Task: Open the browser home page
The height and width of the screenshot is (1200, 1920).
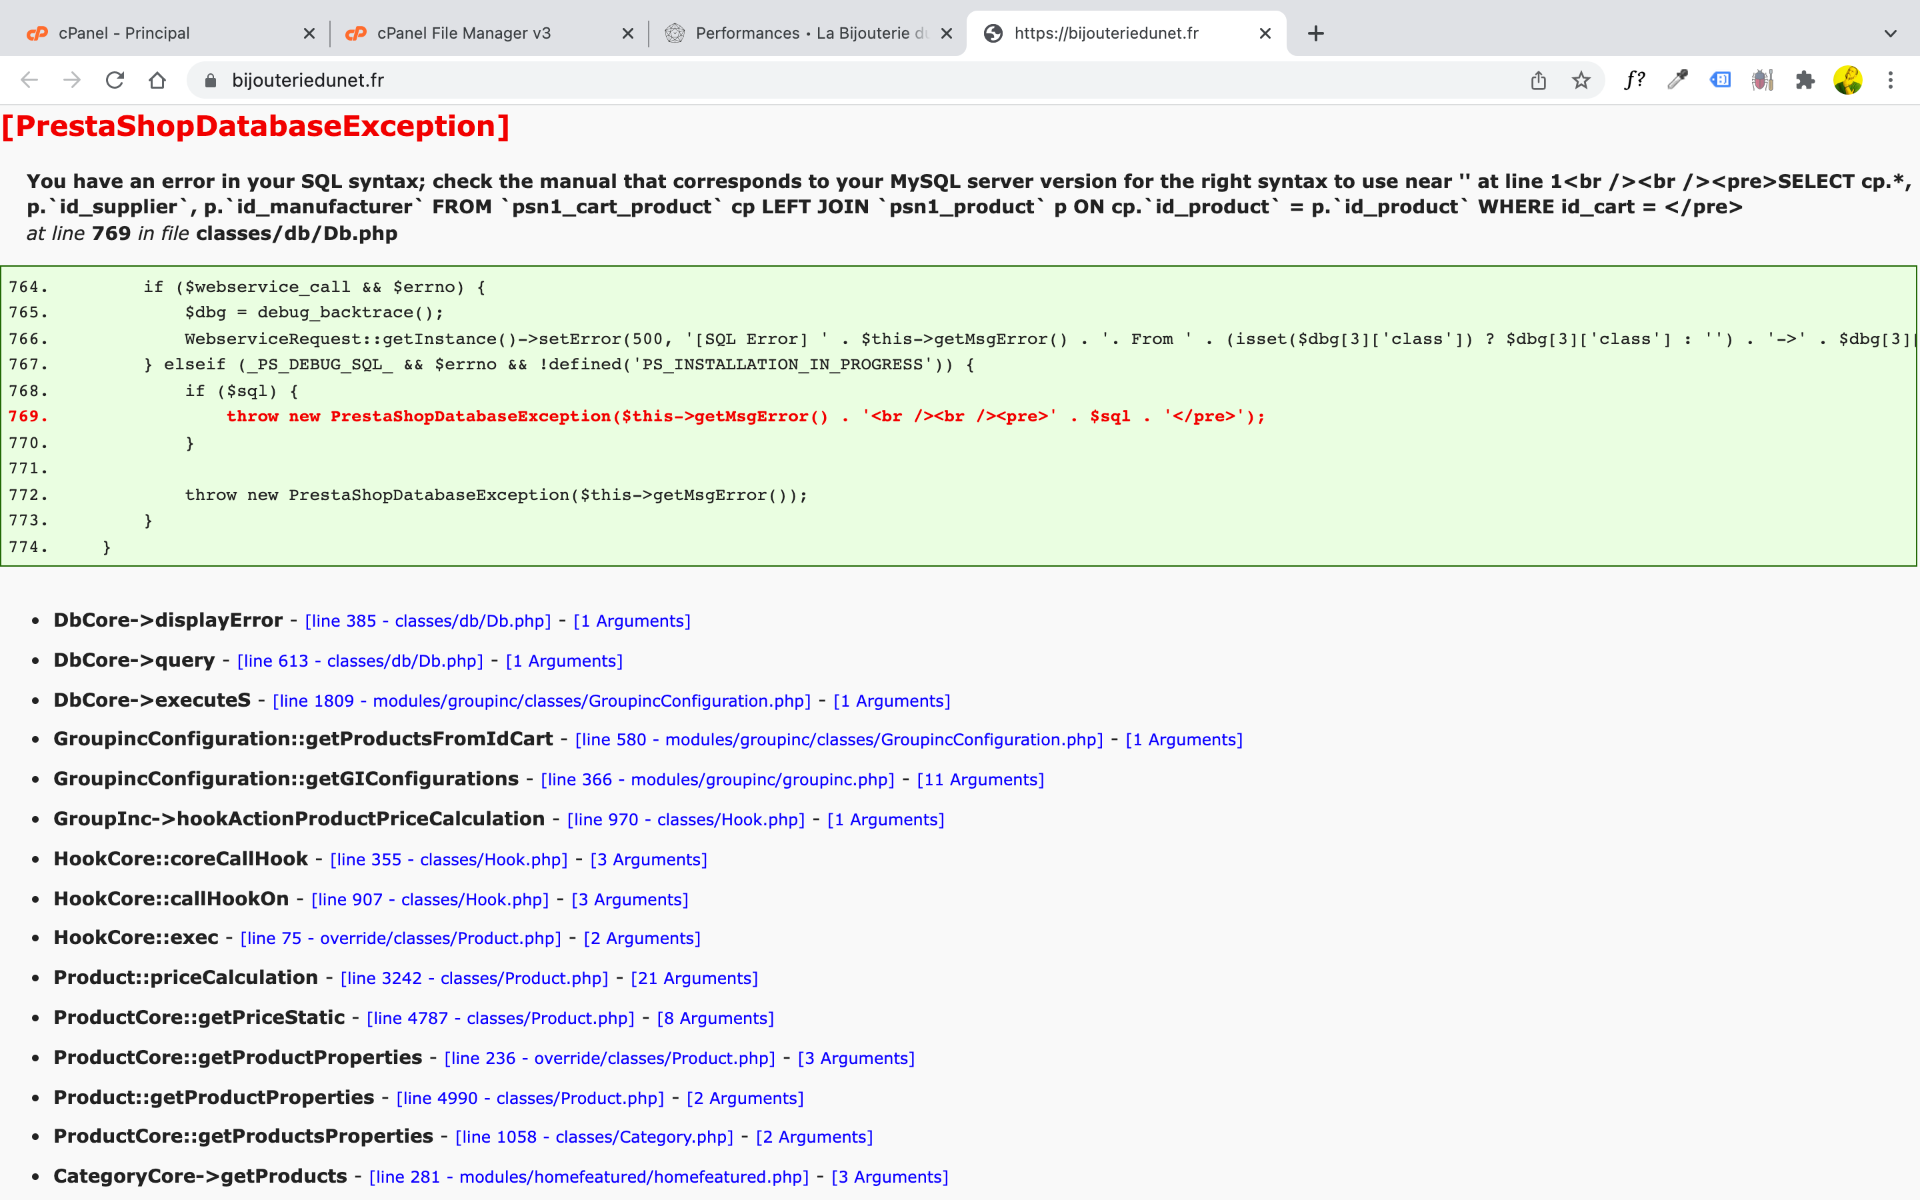Action: 157,80
